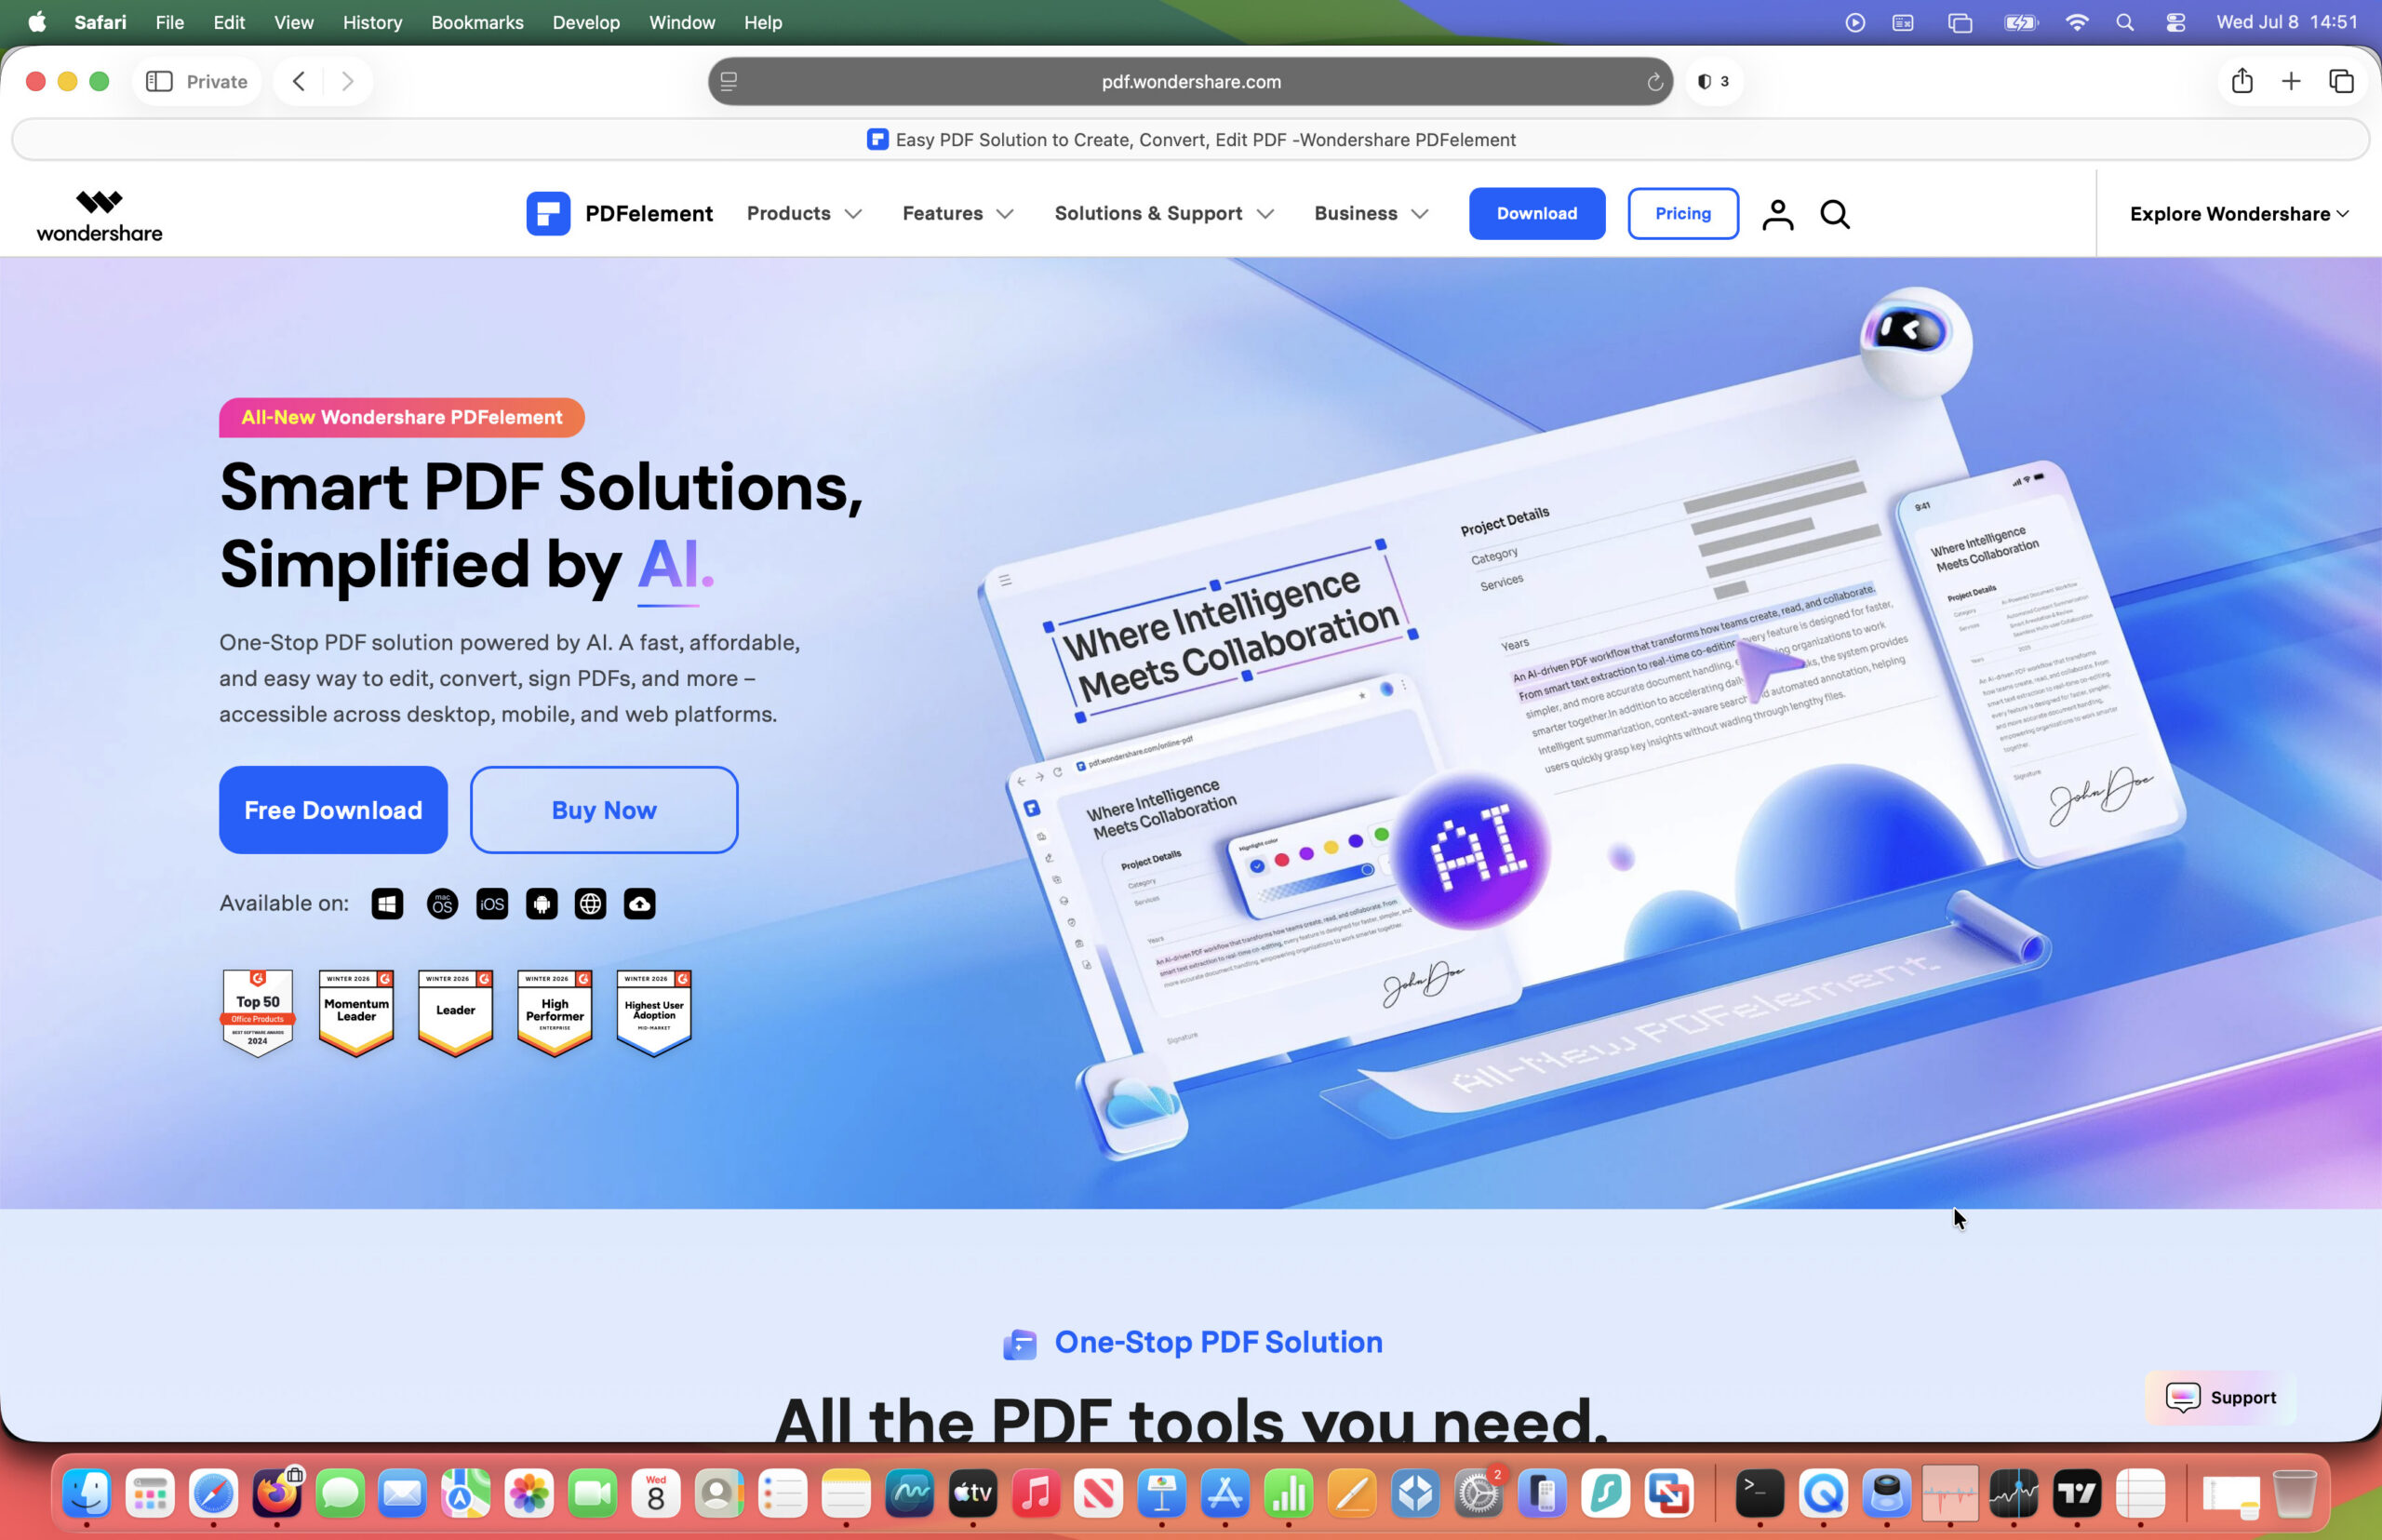Select the macOS platform icon
The width and height of the screenshot is (2382, 1540).
(x=442, y=904)
